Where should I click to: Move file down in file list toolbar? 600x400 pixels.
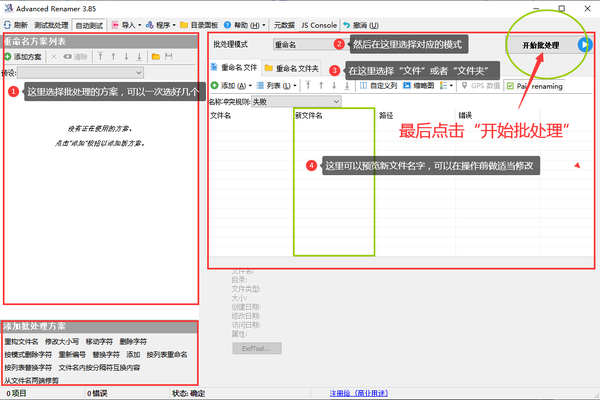pos(334,85)
